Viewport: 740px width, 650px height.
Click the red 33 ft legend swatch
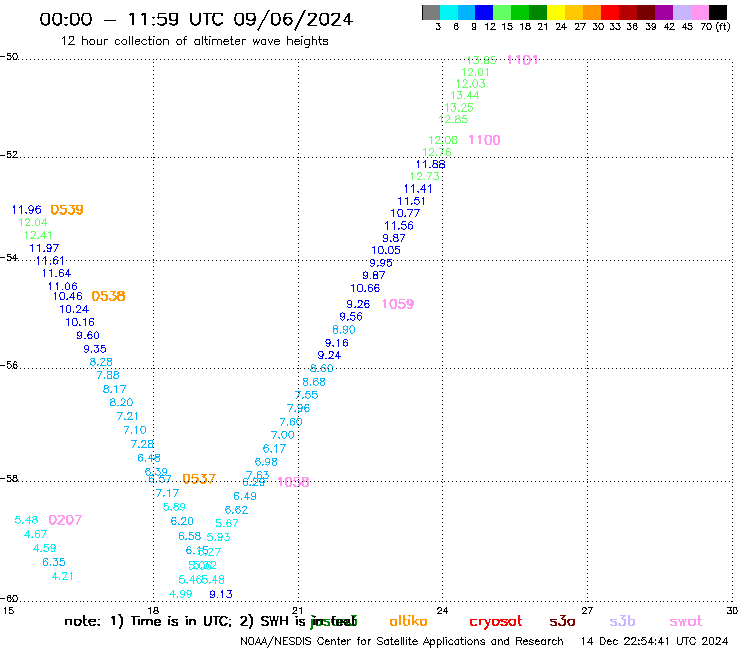(x=609, y=12)
